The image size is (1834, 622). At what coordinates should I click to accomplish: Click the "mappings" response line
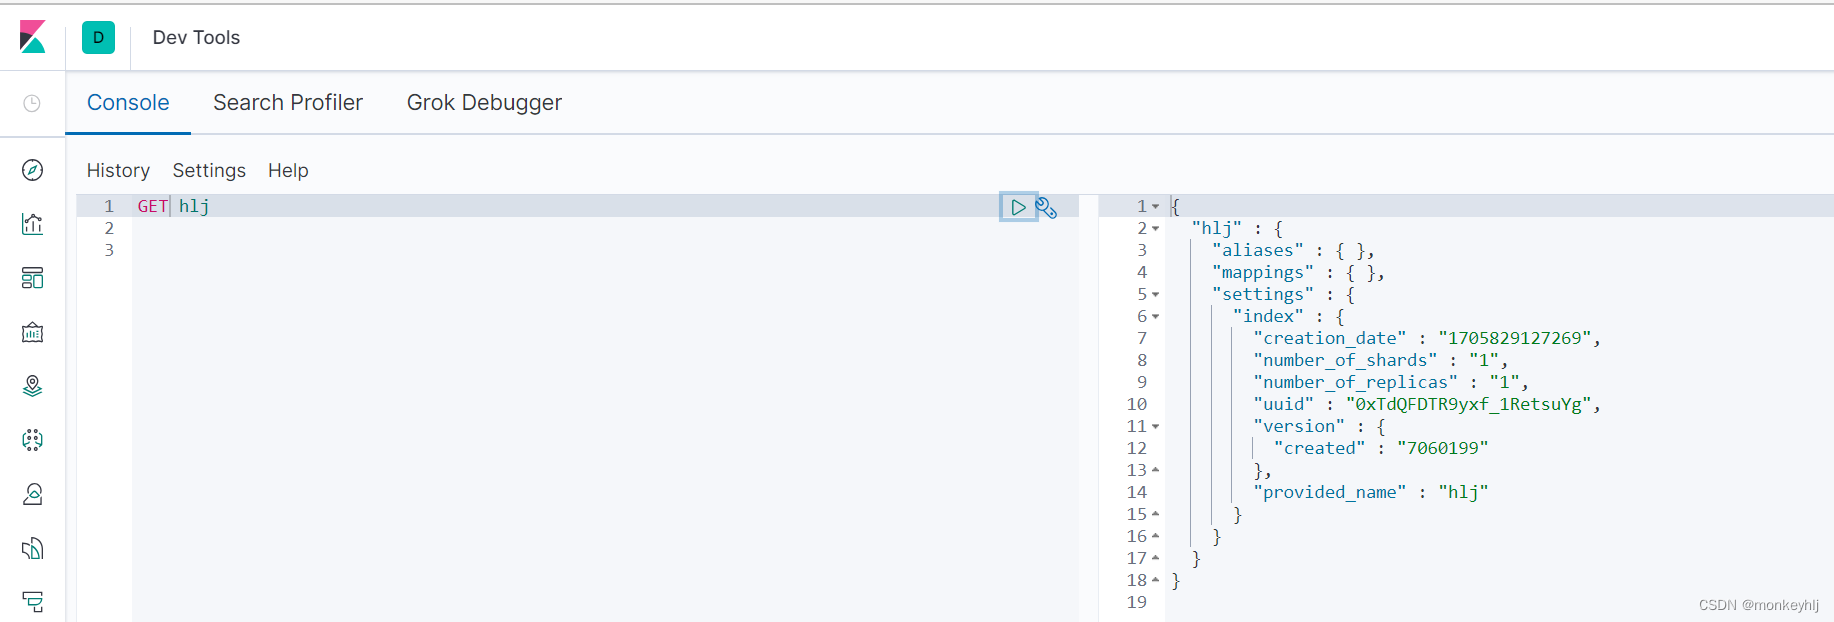pyautogui.click(x=1298, y=272)
